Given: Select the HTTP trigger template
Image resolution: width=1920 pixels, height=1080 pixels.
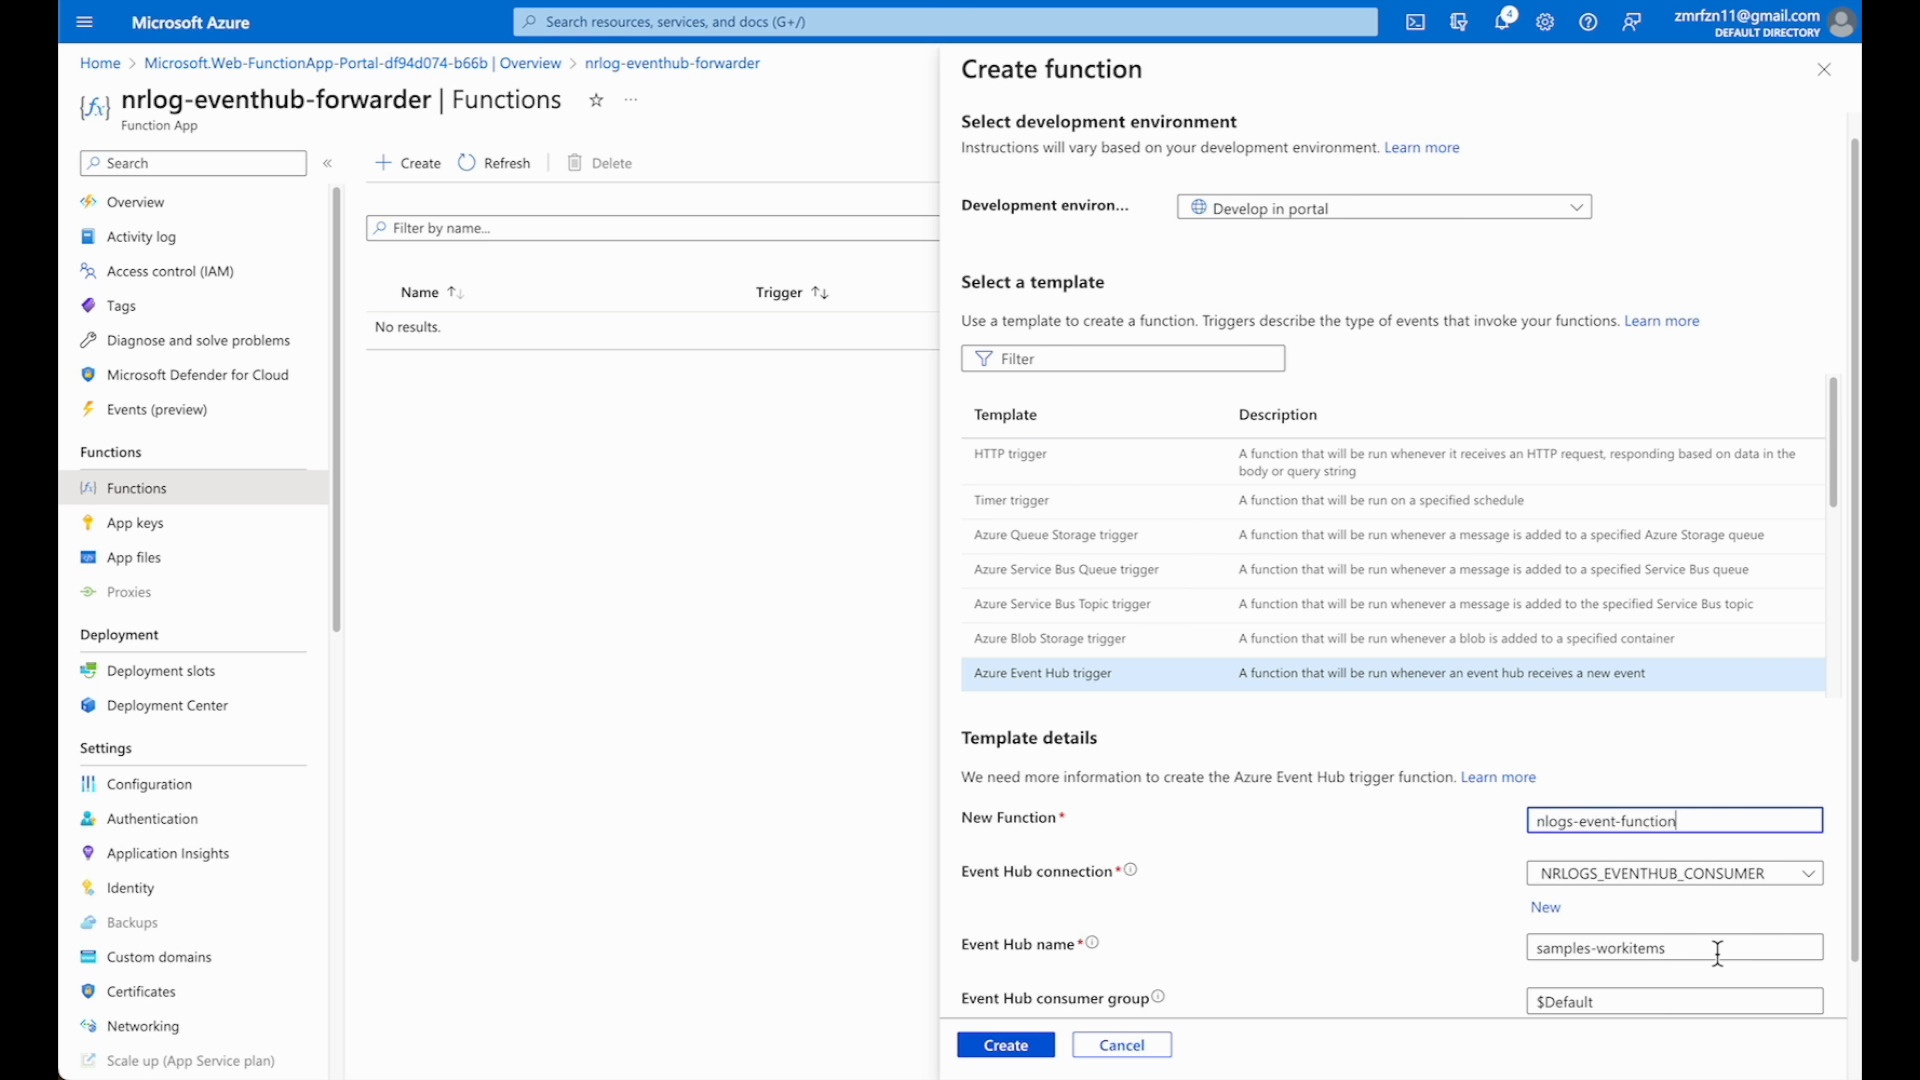Looking at the screenshot, I should point(1393,462).
